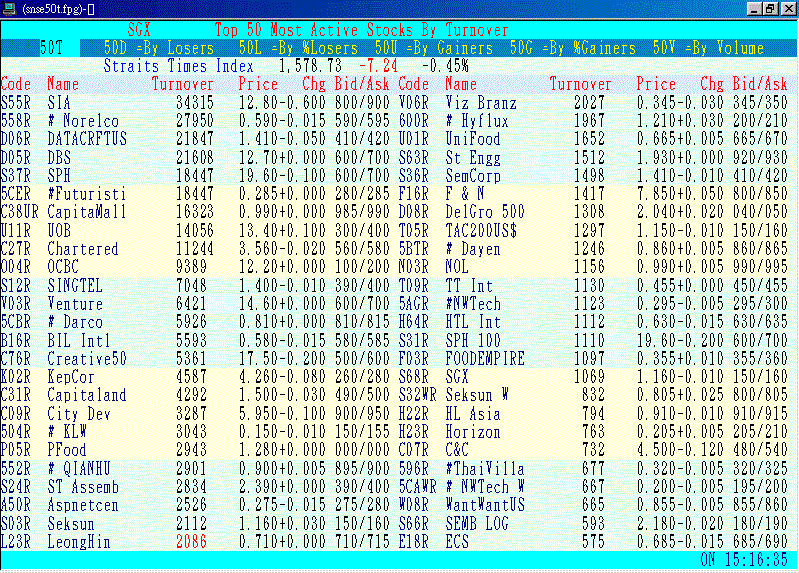Maximize the snse50t.fpg window
This screenshot has height=573, width=799.
[770, 9]
